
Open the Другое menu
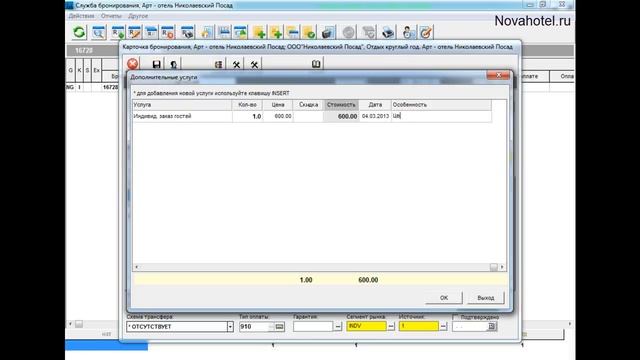(x=138, y=16)
